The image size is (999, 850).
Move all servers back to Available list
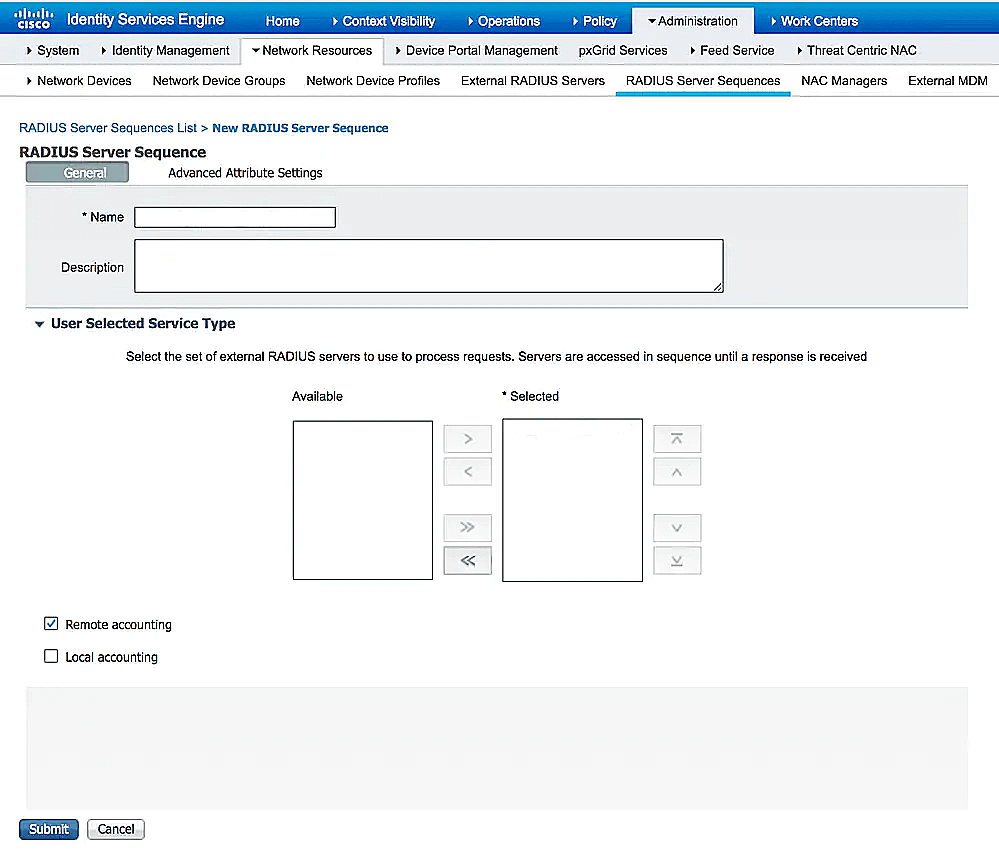tap(468, 561)
